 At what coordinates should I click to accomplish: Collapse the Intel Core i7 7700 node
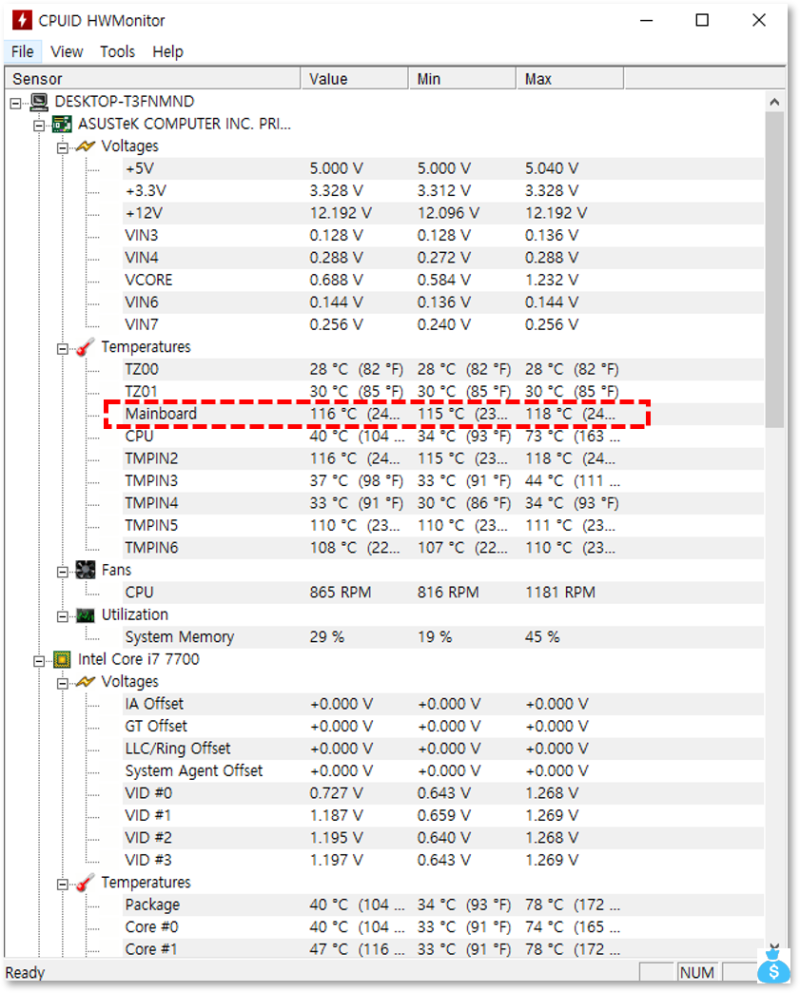point(39,661)
